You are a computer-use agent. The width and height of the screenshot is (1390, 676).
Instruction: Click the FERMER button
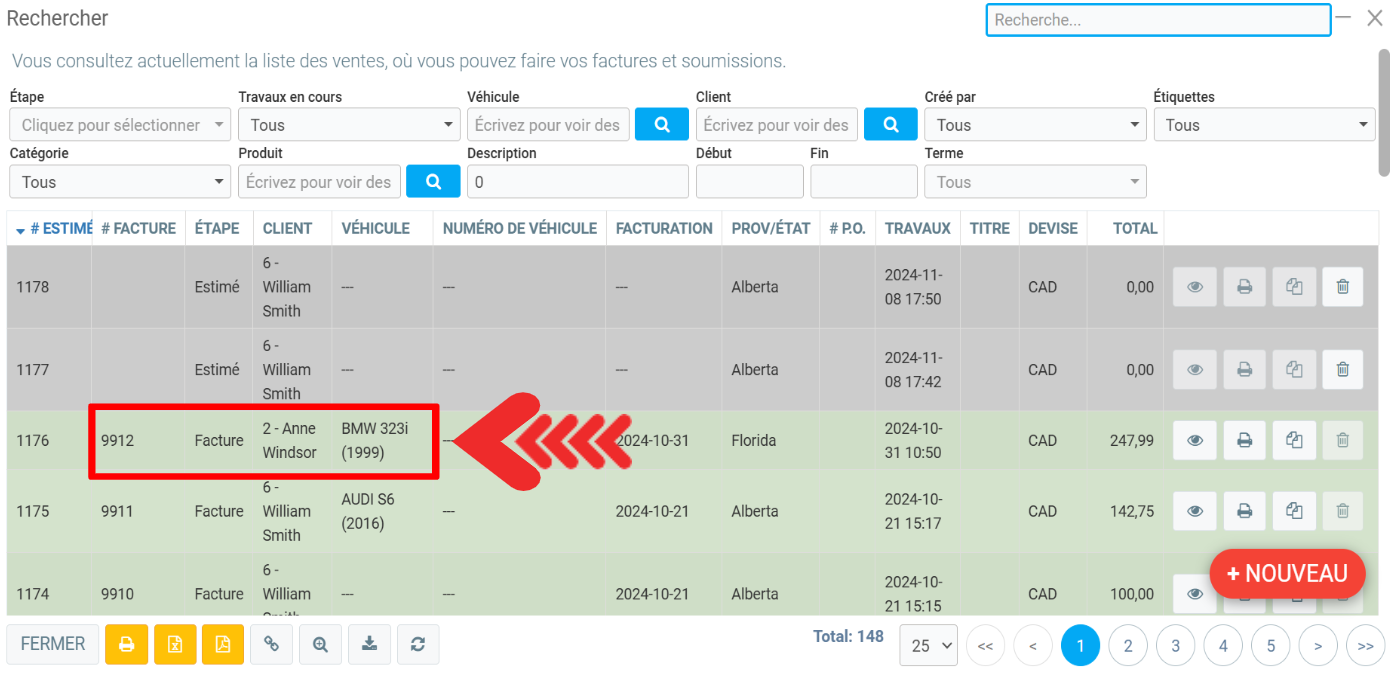pyautogui.click(x=53, y=645)
